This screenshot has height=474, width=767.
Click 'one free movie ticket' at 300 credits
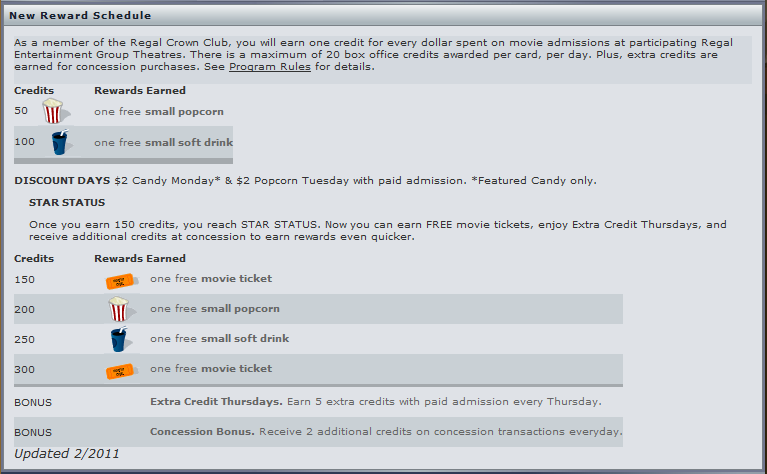click(x=211, y=368)
